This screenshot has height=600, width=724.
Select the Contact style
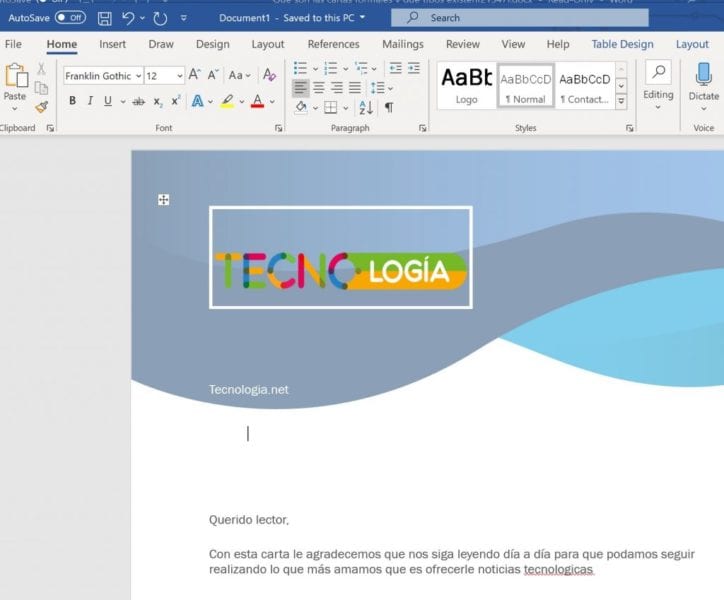point(585,86)
